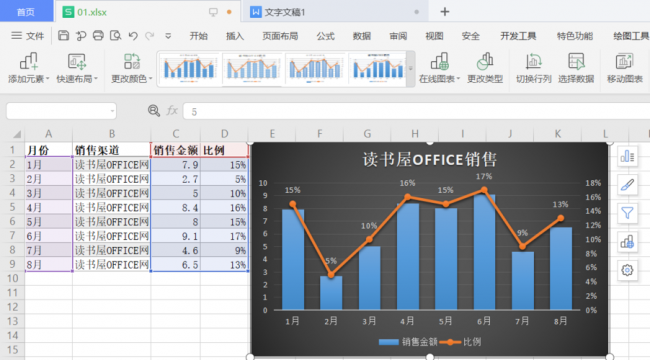Open the Name Box dropdown arrow
650x360 pixels.
point(112,111)
